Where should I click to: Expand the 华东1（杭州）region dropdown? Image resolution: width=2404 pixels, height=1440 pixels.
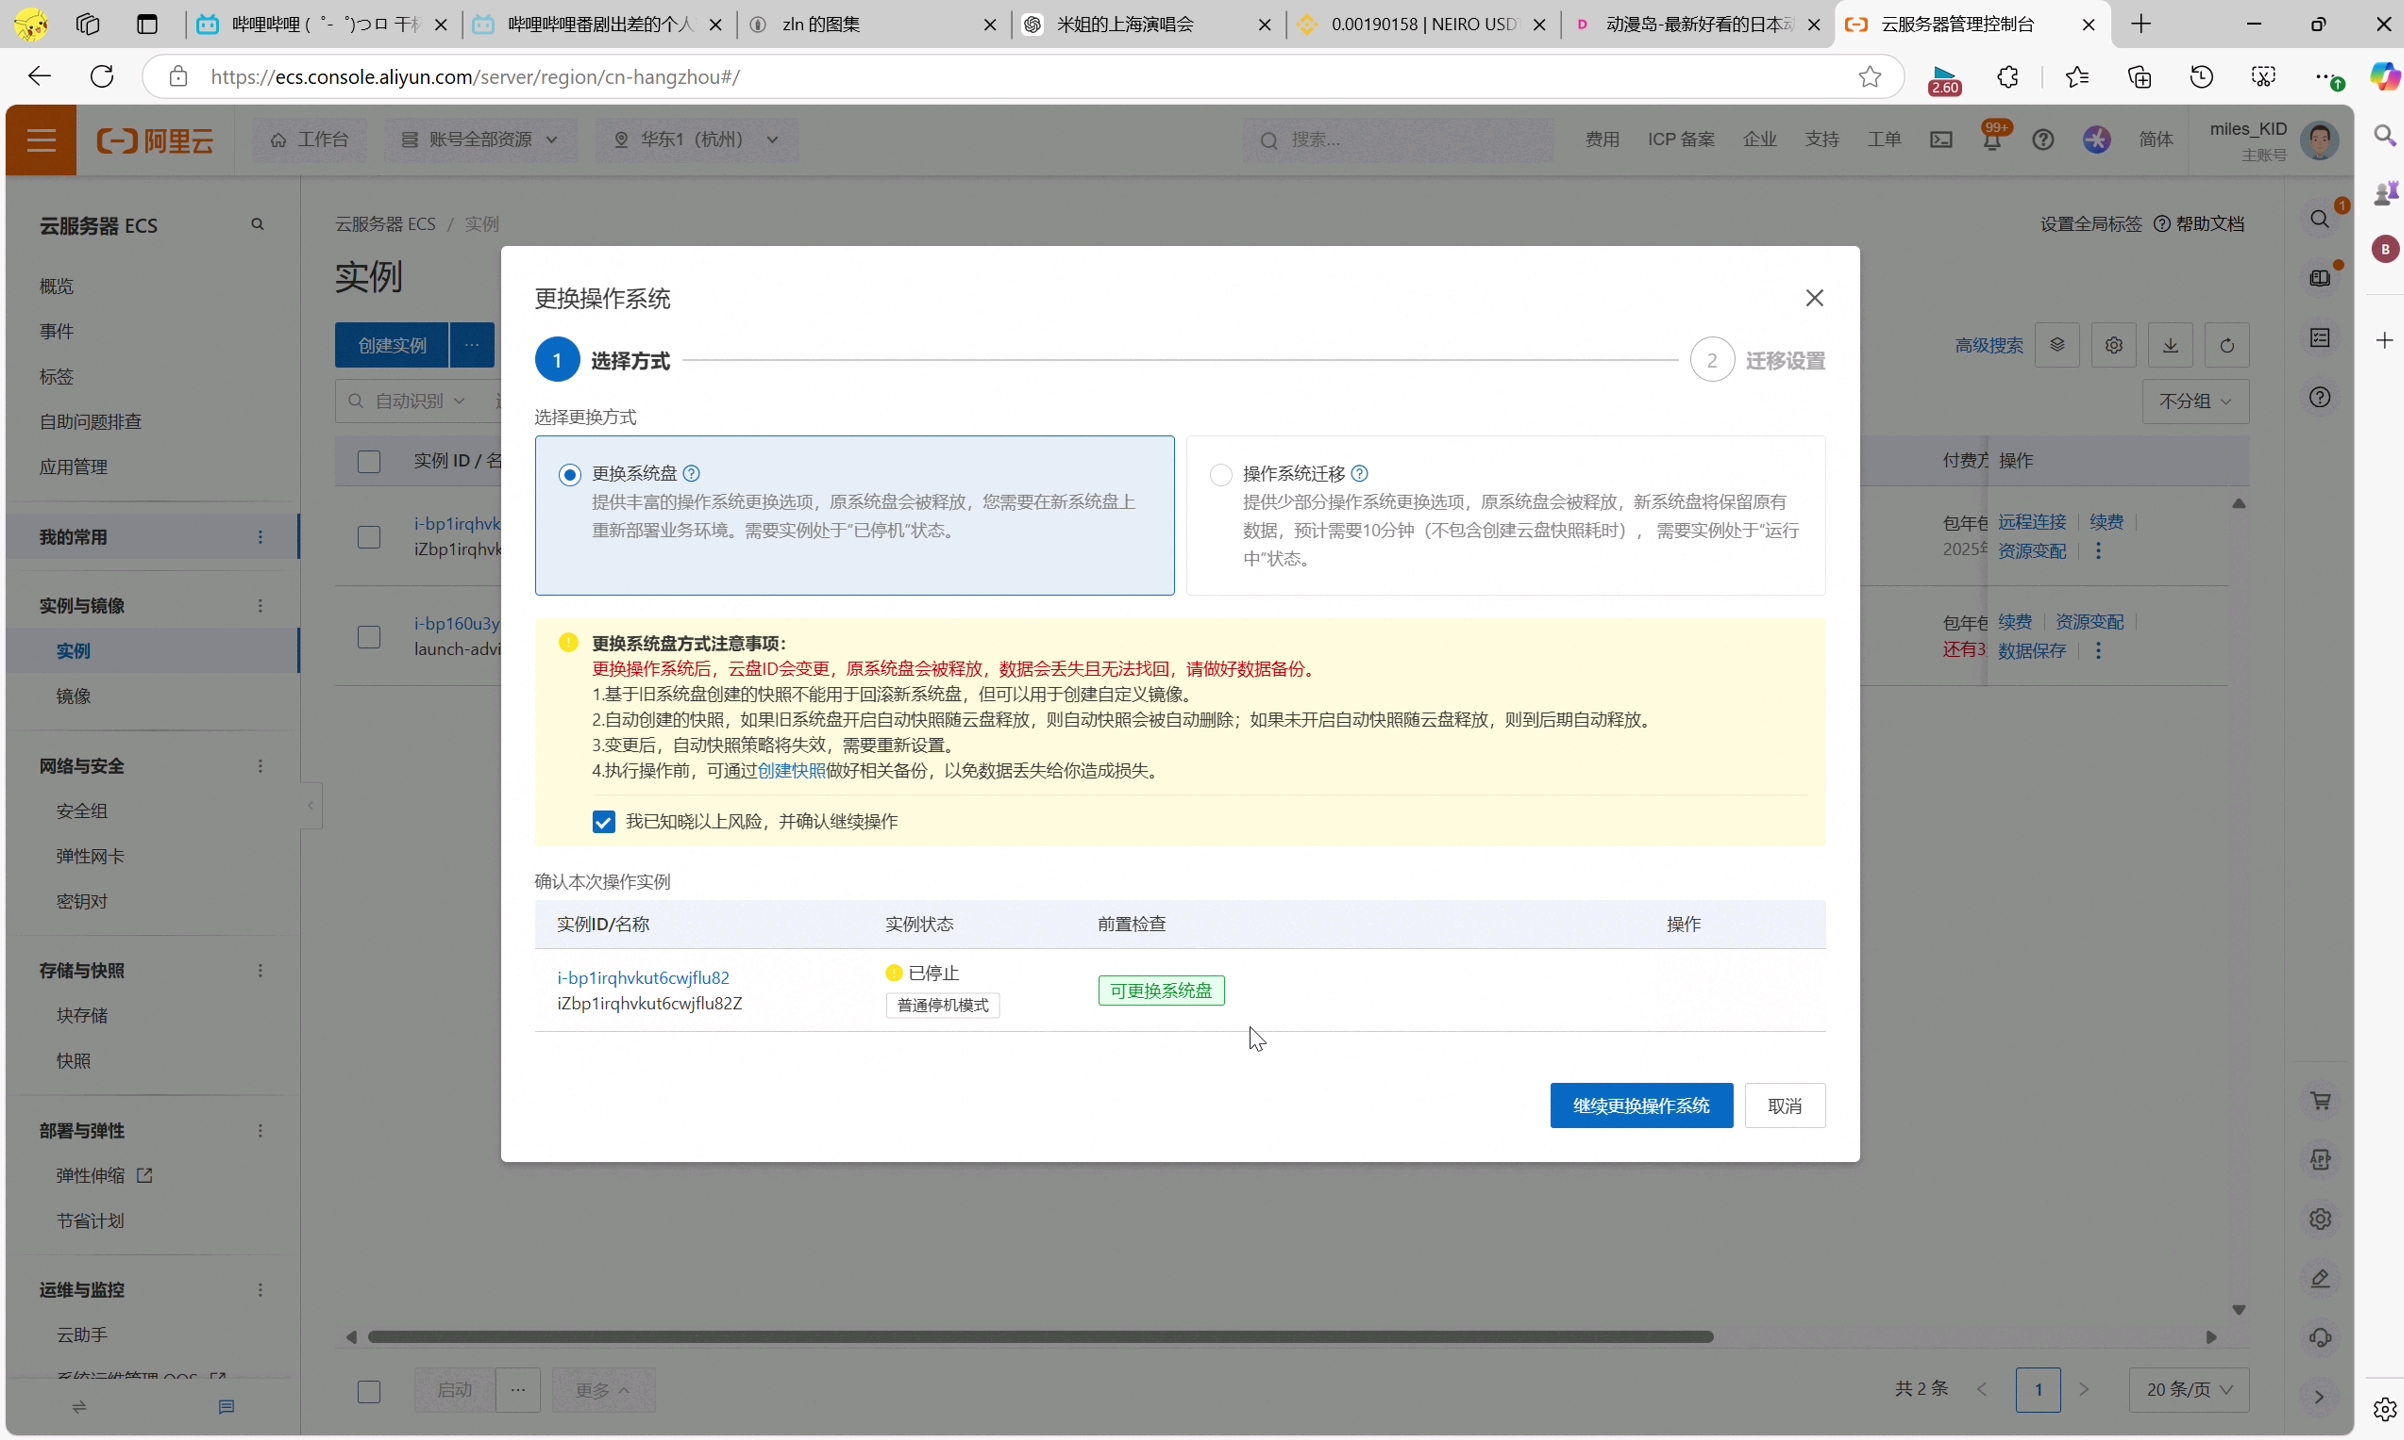(696, 140)
